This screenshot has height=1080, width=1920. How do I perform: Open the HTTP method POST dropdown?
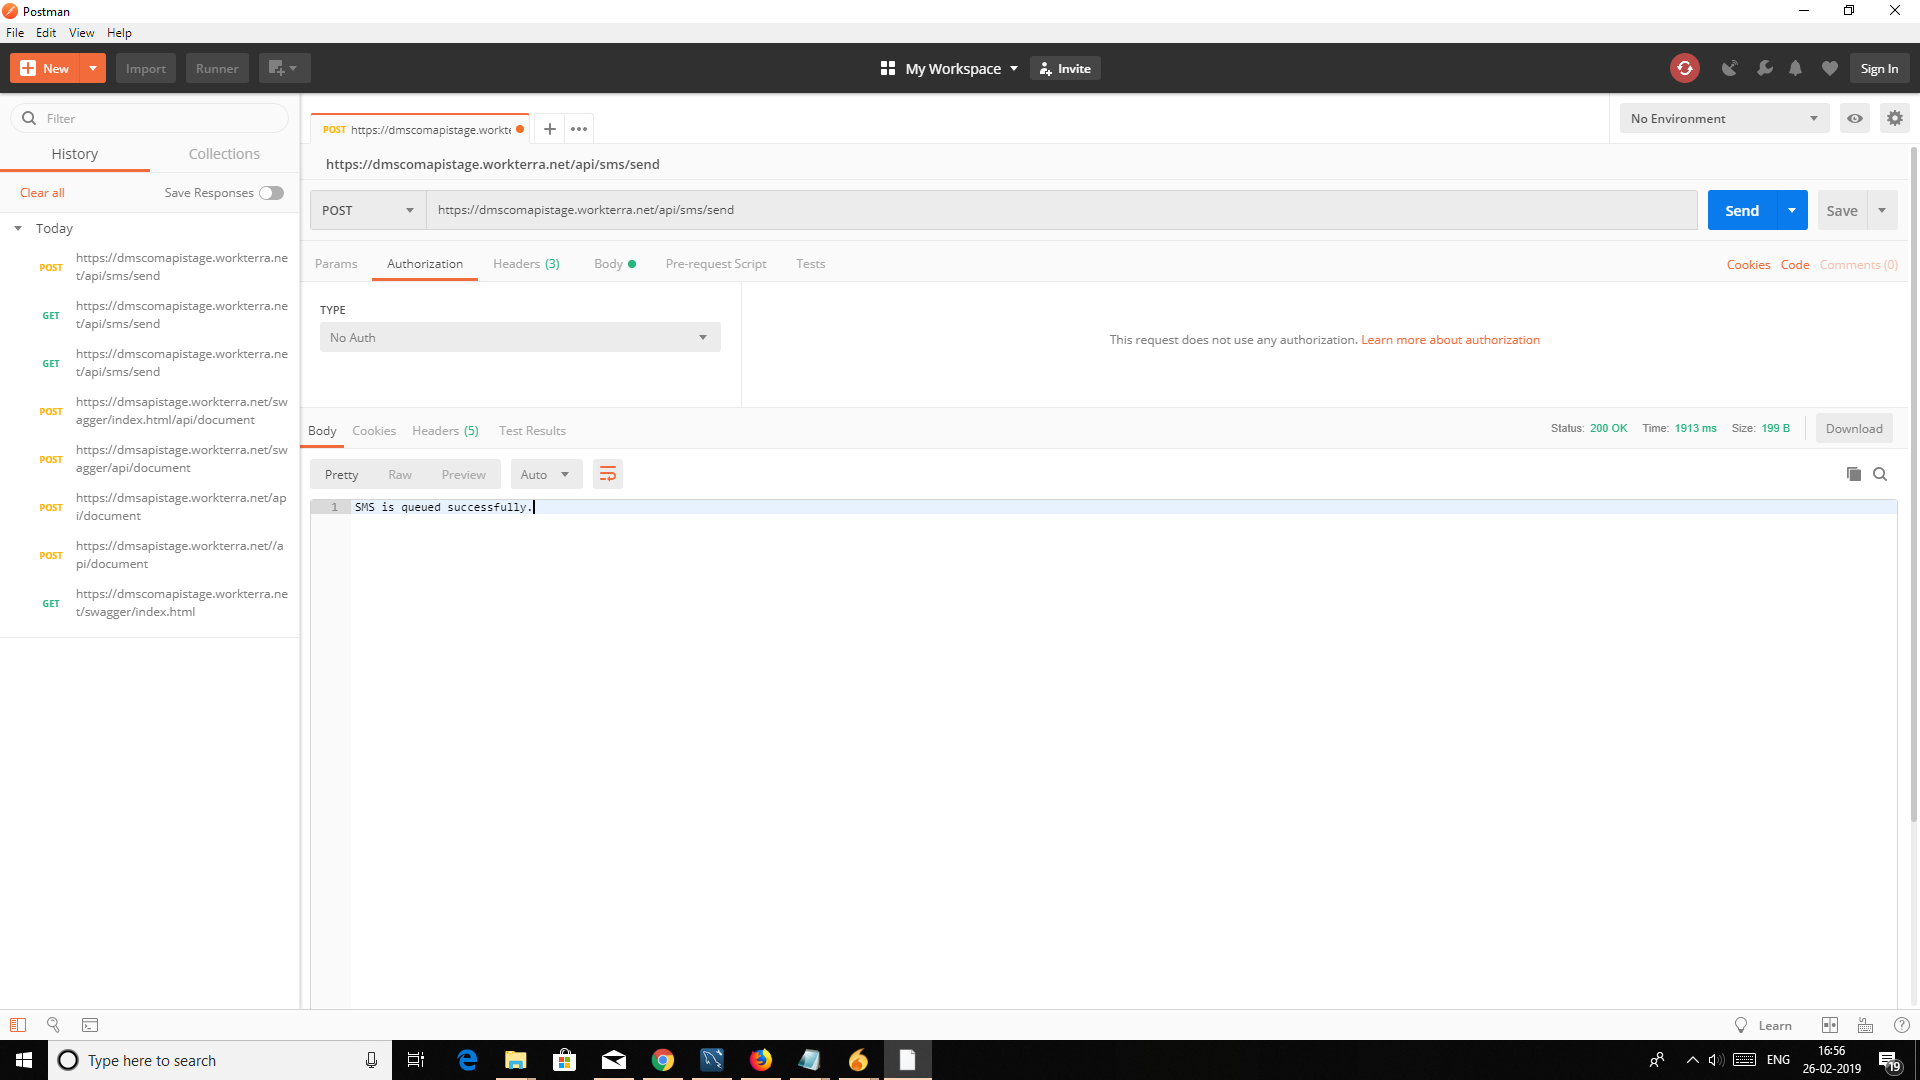tap(368, 210)
